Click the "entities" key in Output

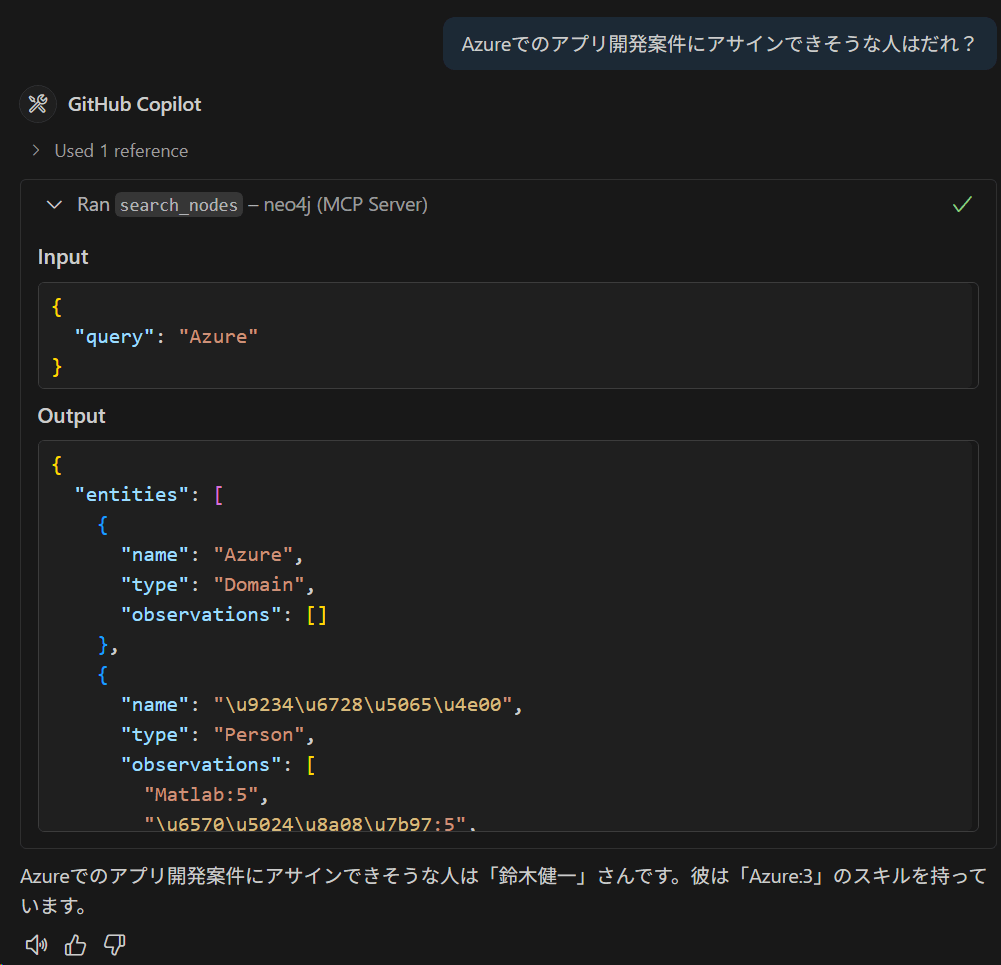132,495
